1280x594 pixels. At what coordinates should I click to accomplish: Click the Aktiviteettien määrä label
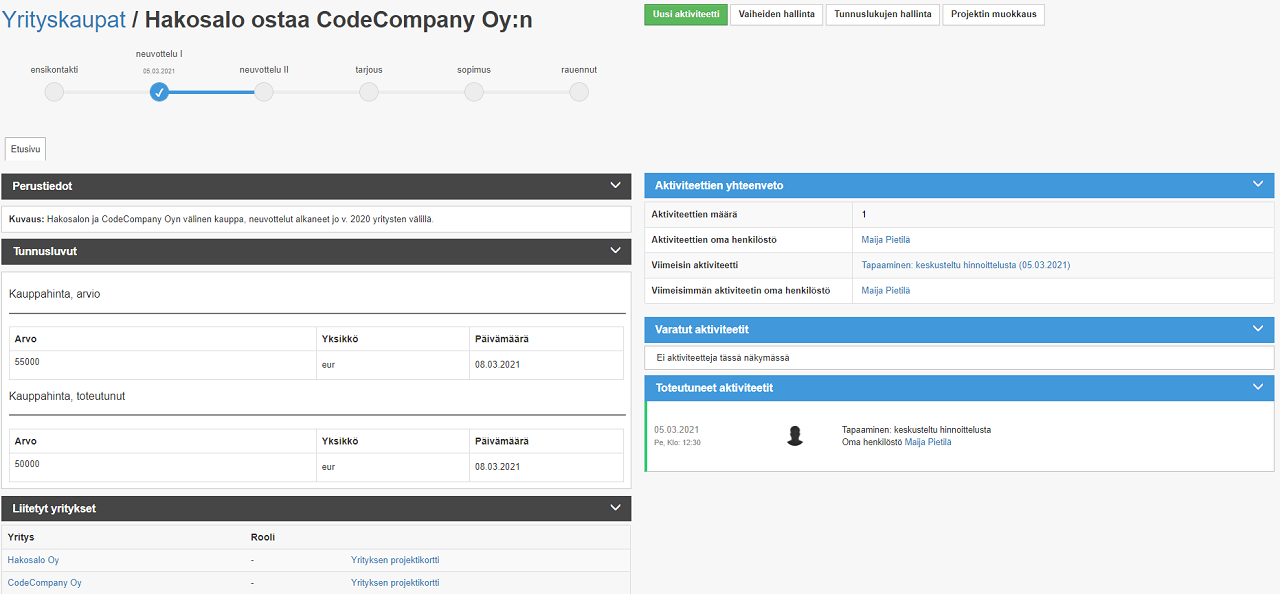click(x=694, y=215)
